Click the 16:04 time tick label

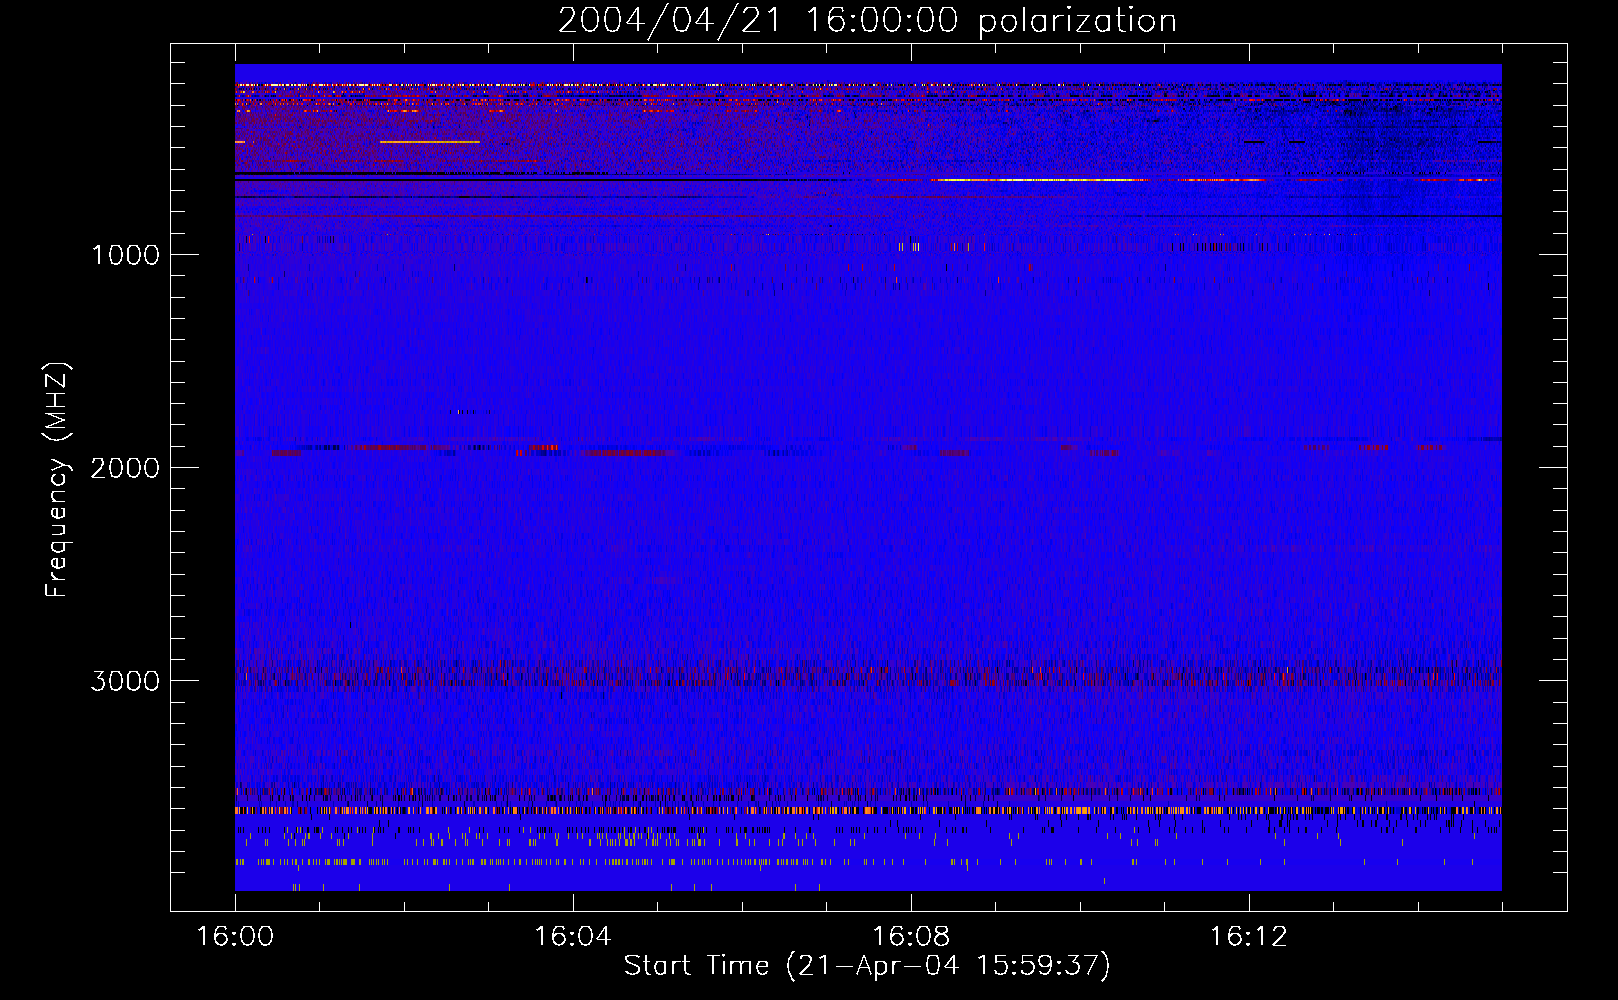tap(572, 937)
